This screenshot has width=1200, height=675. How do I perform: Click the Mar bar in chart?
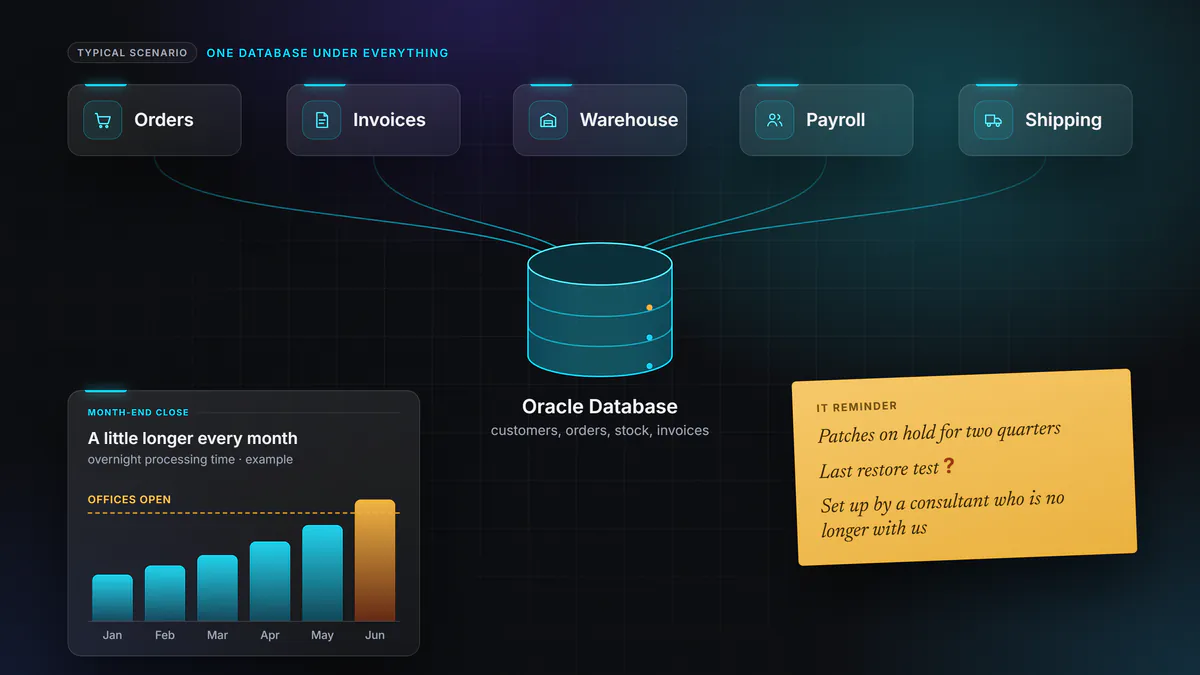point(217,588)
